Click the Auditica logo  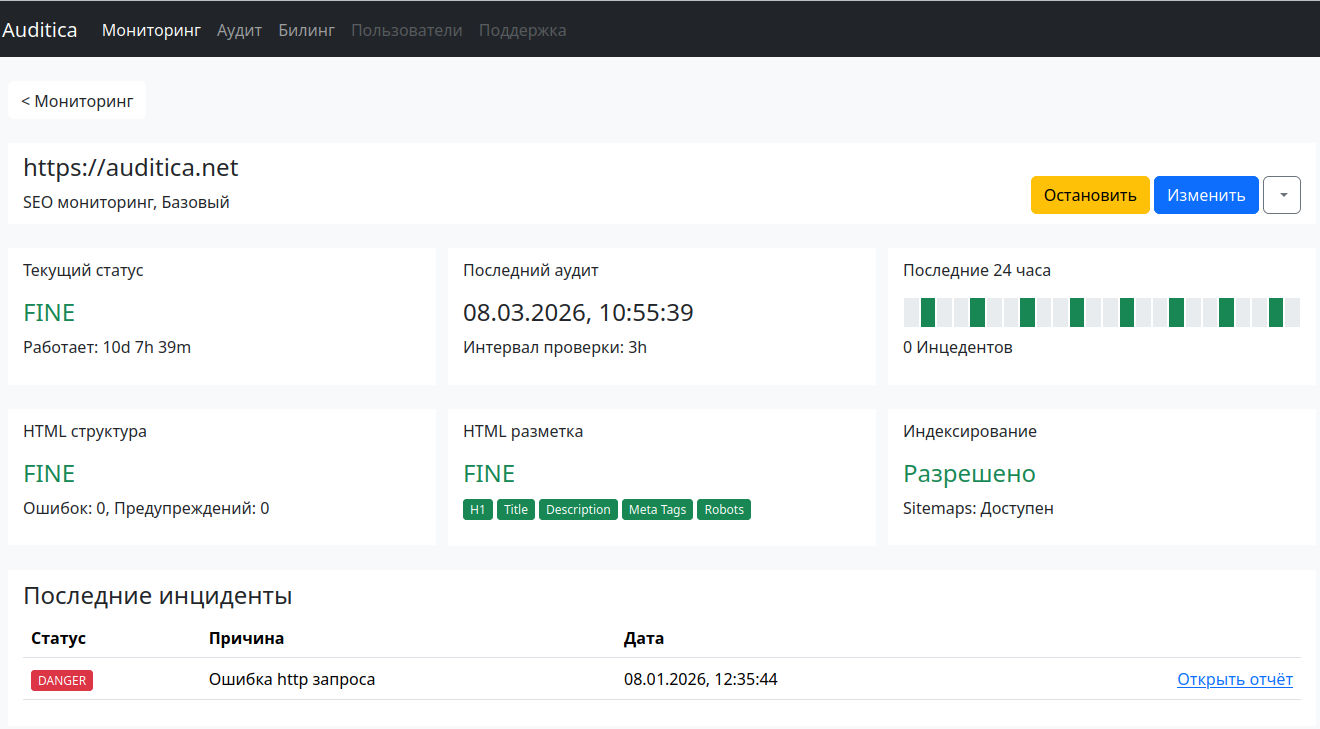[x=40, y=29]
